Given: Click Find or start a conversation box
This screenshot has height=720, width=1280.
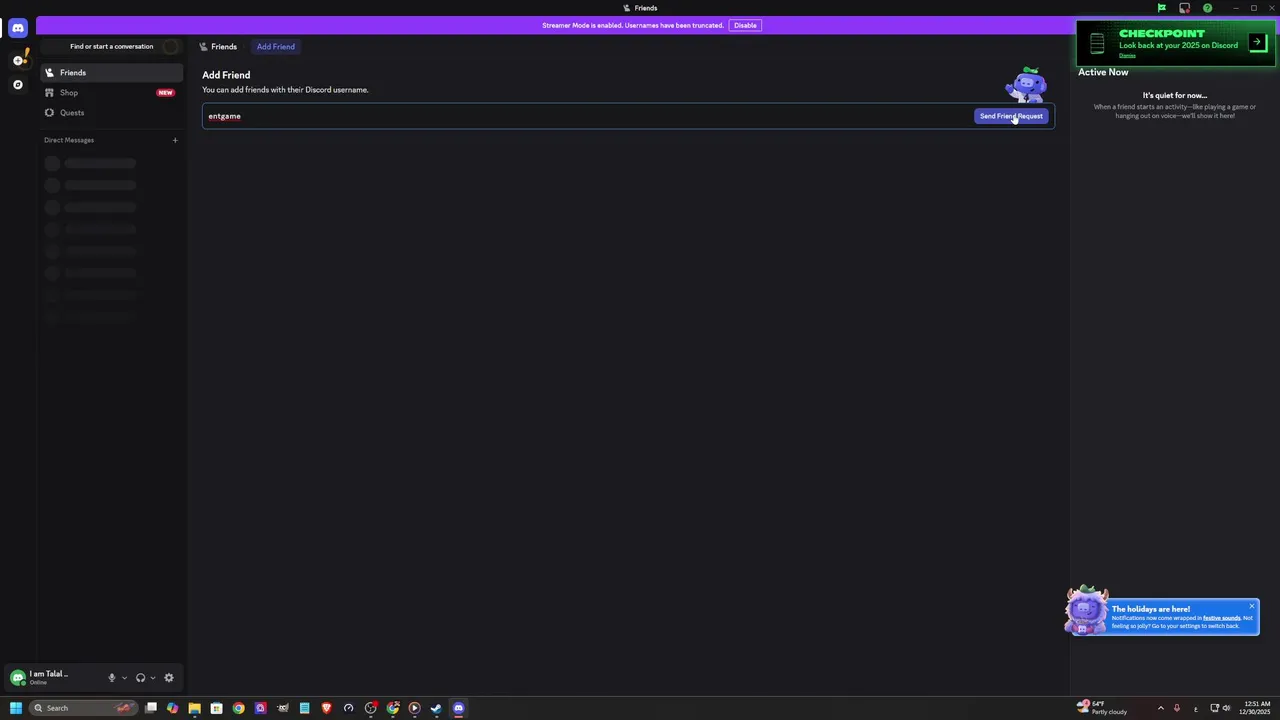Looking at the screenshot, I should coord(112,46).
